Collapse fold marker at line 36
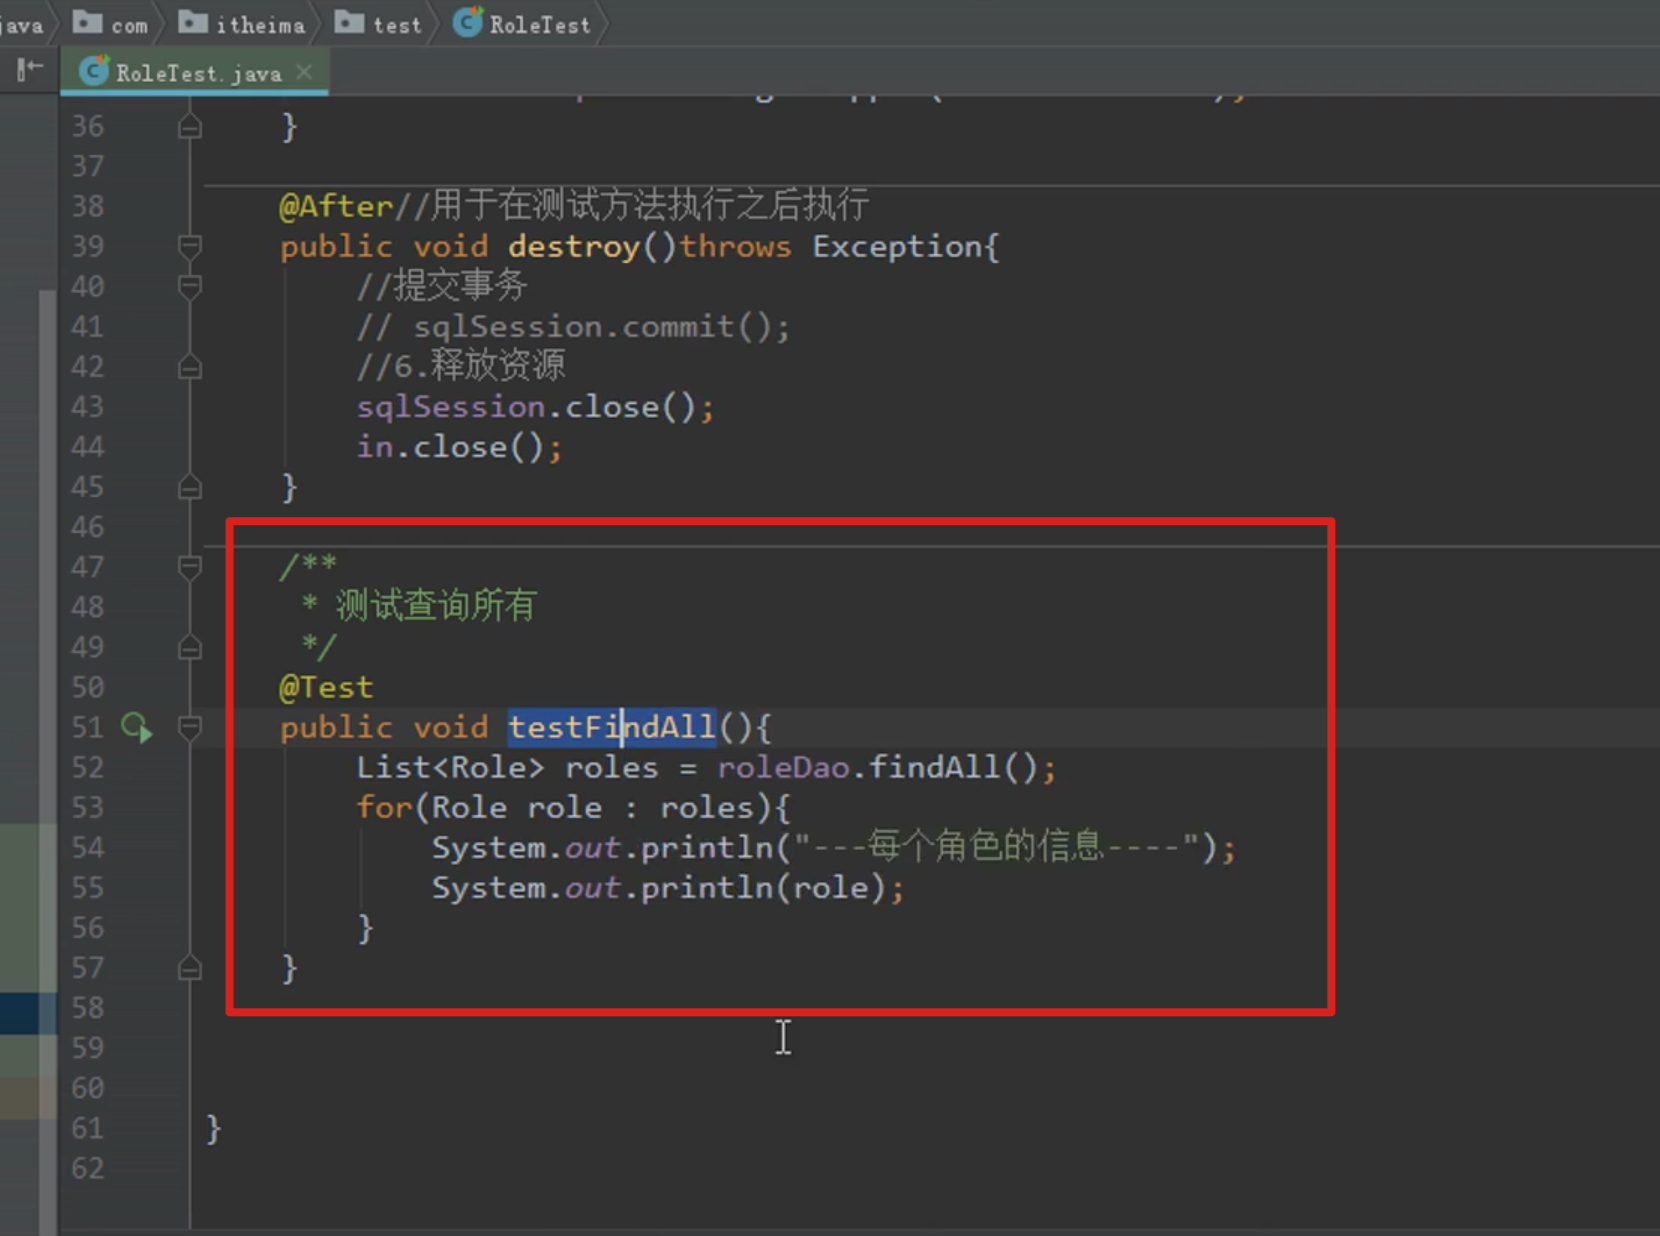This screenshot has width=1660, height=1236. [190, 127]
